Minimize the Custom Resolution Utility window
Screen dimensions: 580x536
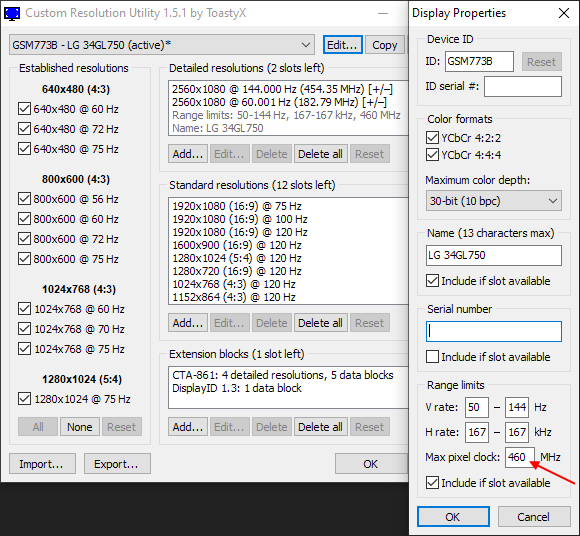pyautogui.click(x=383, y=13)
